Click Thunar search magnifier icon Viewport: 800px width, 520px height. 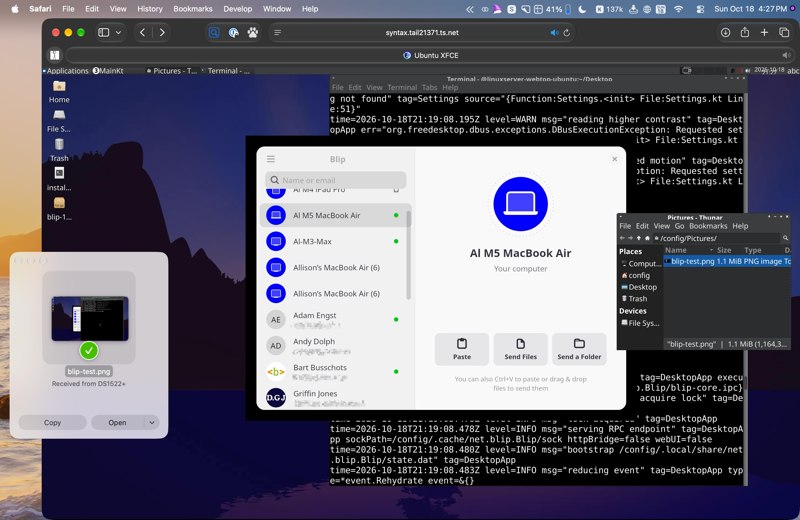pos(785,238)
